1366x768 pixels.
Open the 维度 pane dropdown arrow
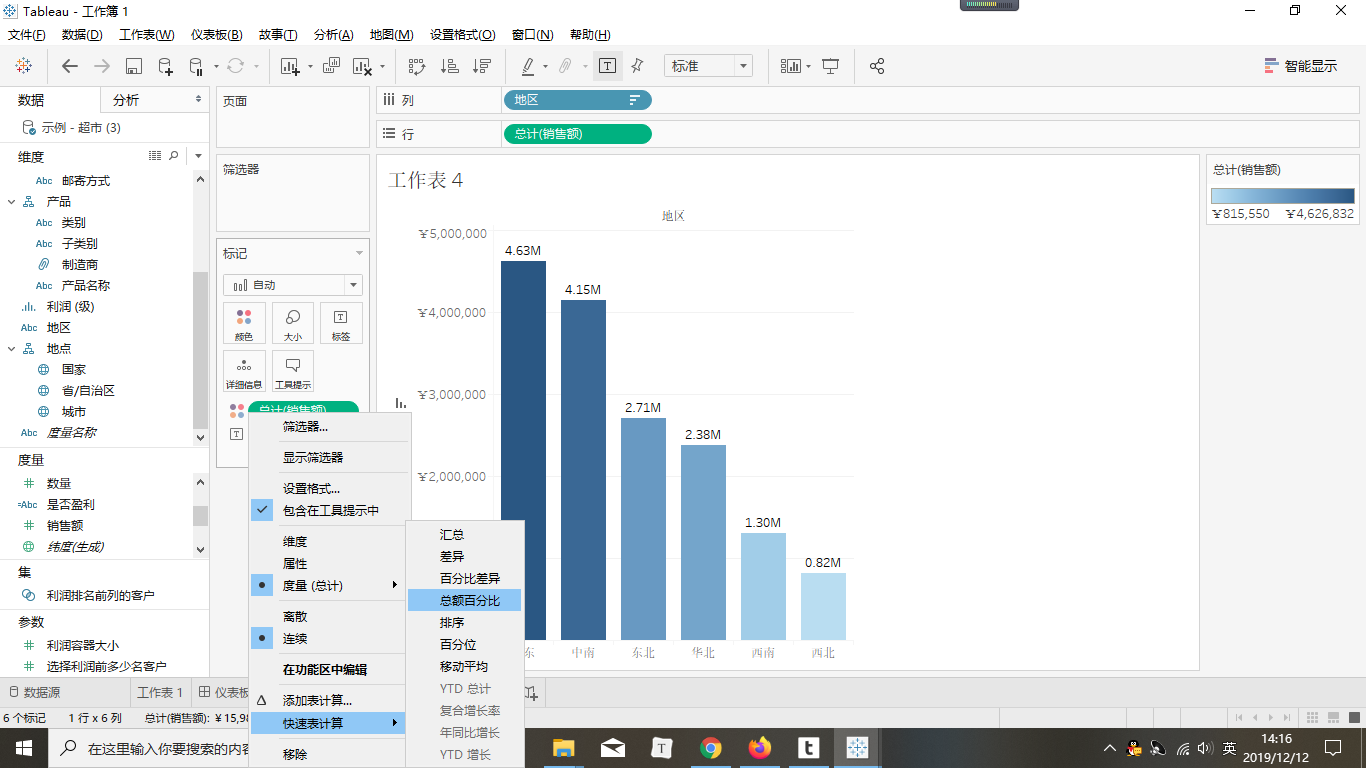pyautogui.click(x=198, y=156)
